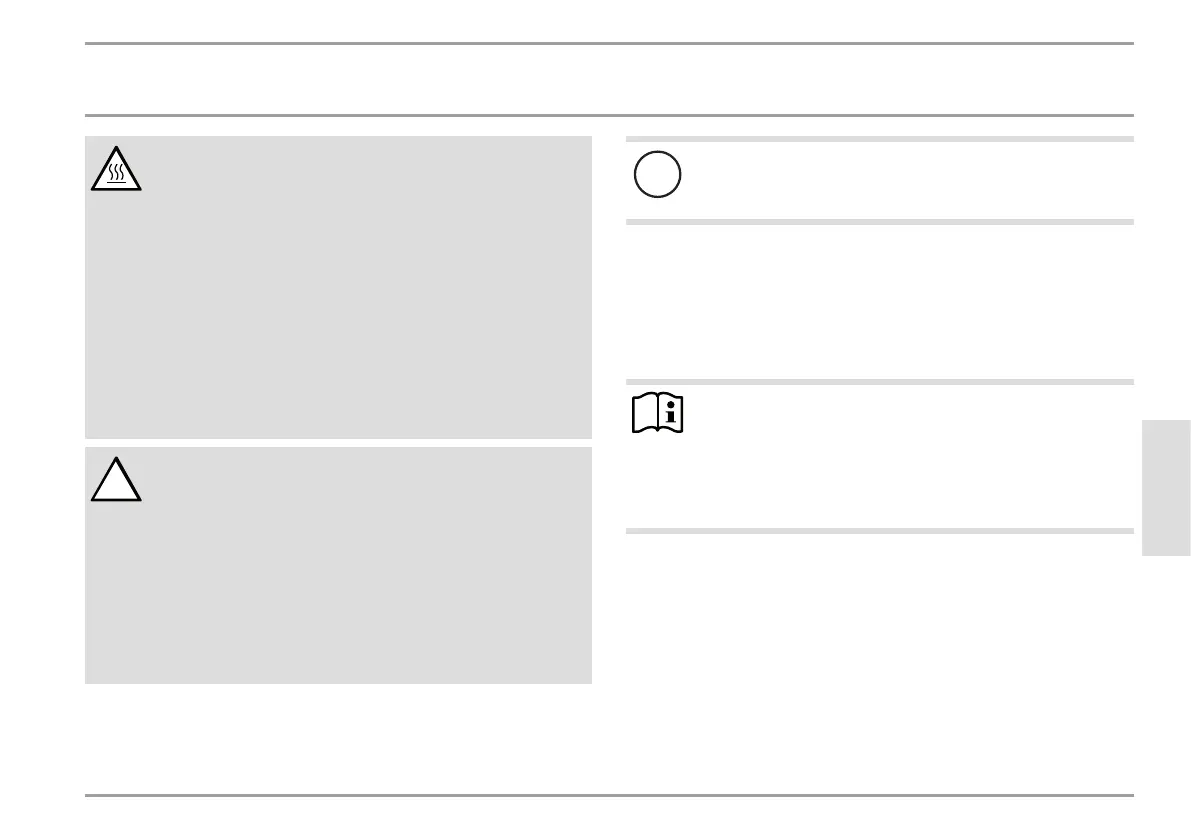The image size is (1191, 839).
Task: Select the empty warning triangle icon
Action: tap(116, 480)
